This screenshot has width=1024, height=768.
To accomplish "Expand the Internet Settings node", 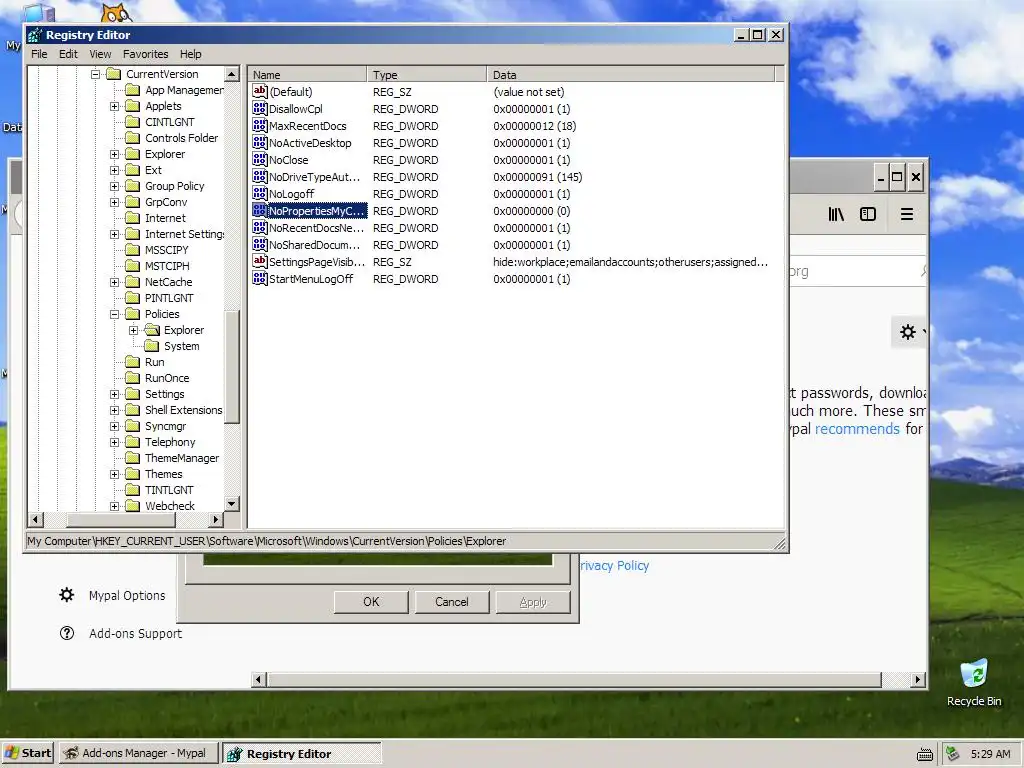I will coord(114,234).
